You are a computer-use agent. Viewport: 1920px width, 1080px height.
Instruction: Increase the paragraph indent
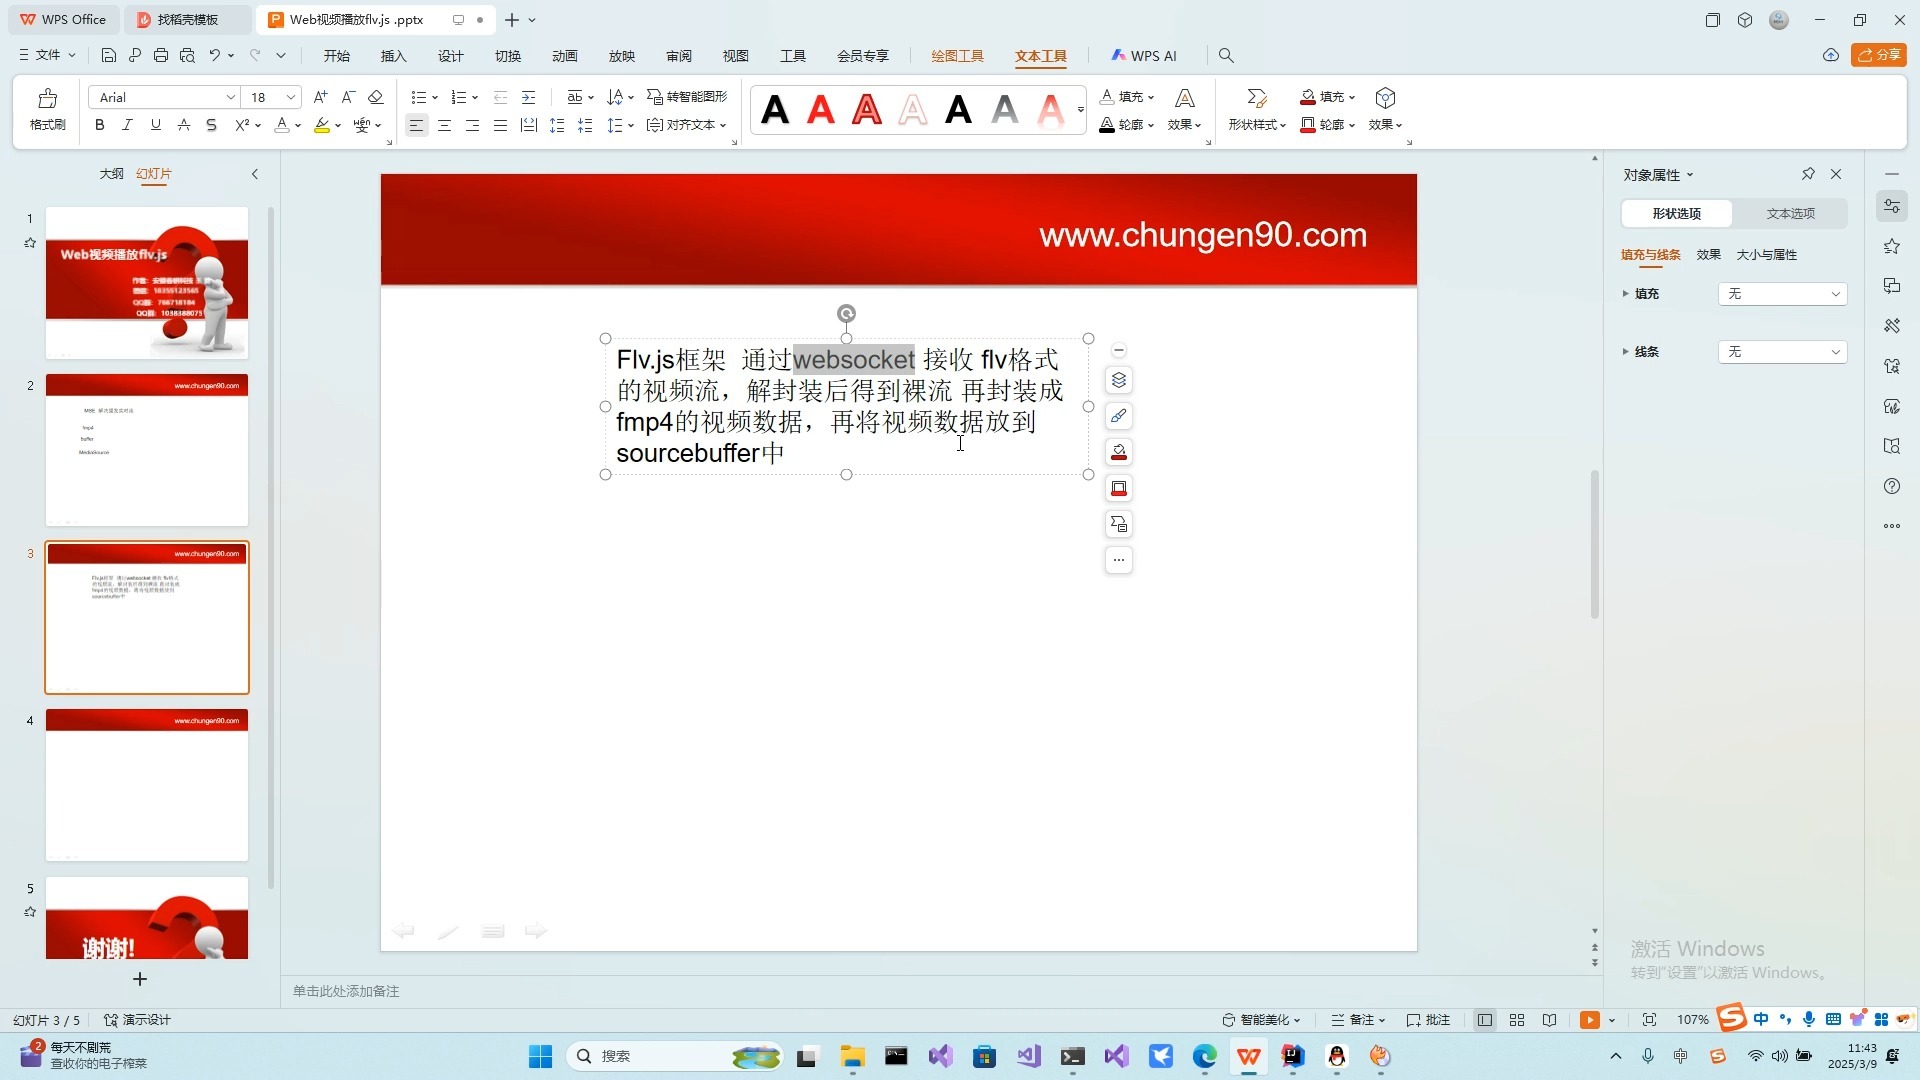point(528,97)
